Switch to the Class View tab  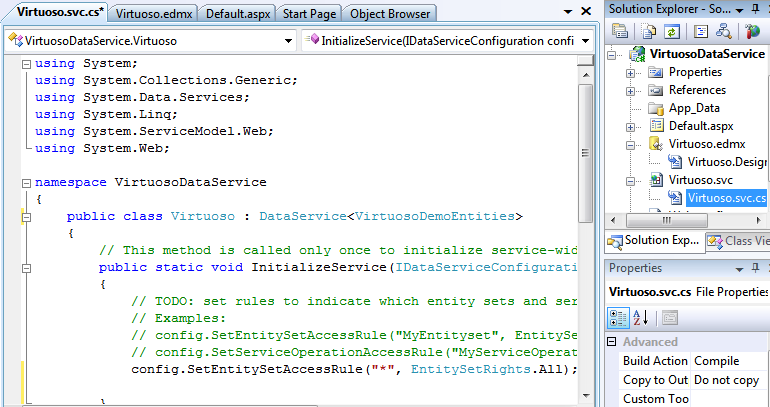point(738,241)
